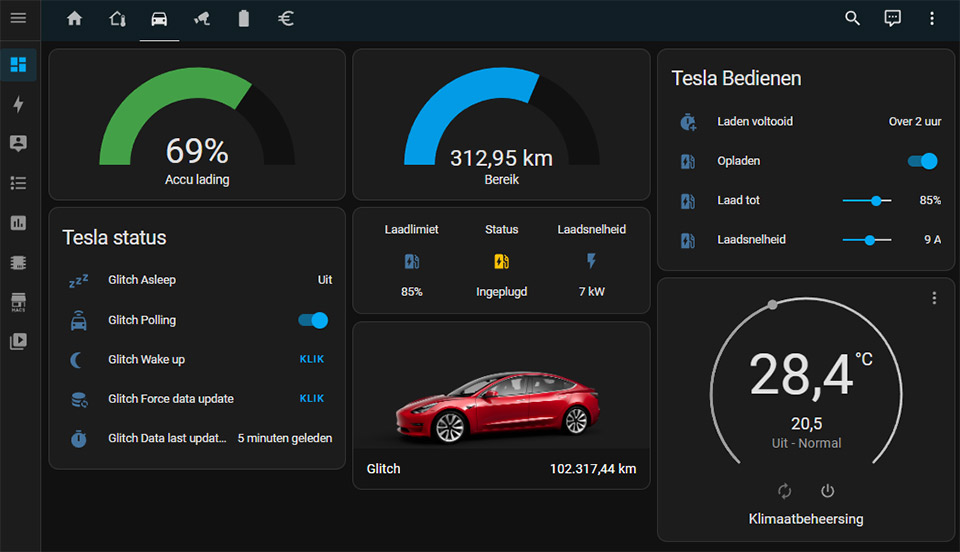This screenshot has height=552, width=960.
Task: Adjust the Laad tot slider
Action: tap(867, 200)
